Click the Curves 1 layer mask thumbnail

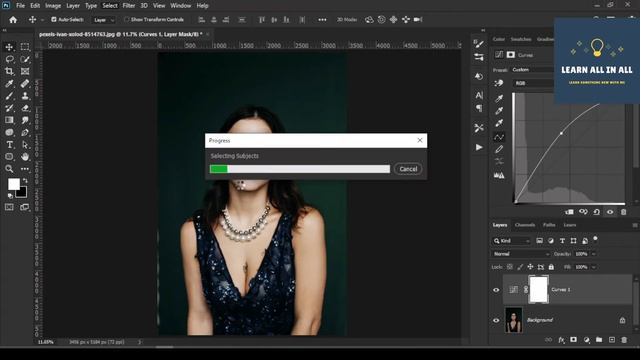point(538,289)
